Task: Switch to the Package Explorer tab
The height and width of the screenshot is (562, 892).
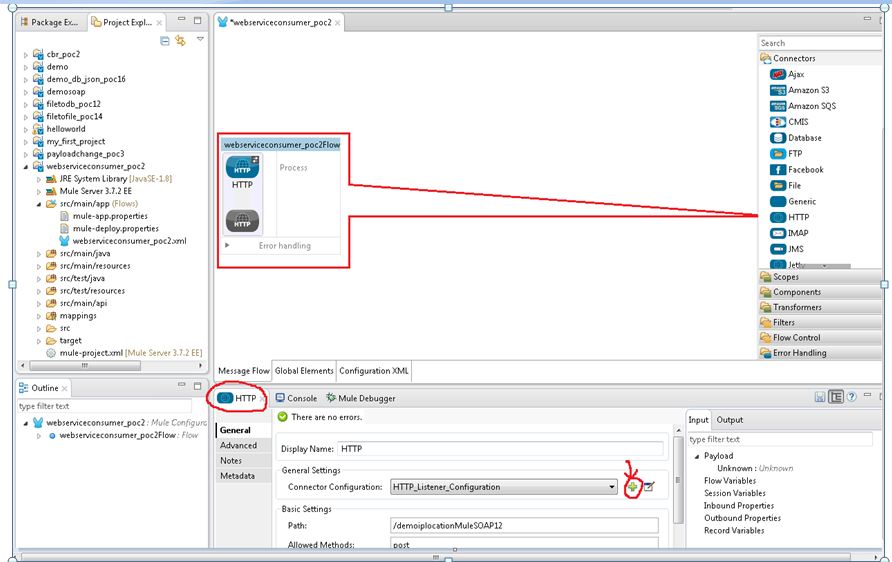Action: [49, 22]
